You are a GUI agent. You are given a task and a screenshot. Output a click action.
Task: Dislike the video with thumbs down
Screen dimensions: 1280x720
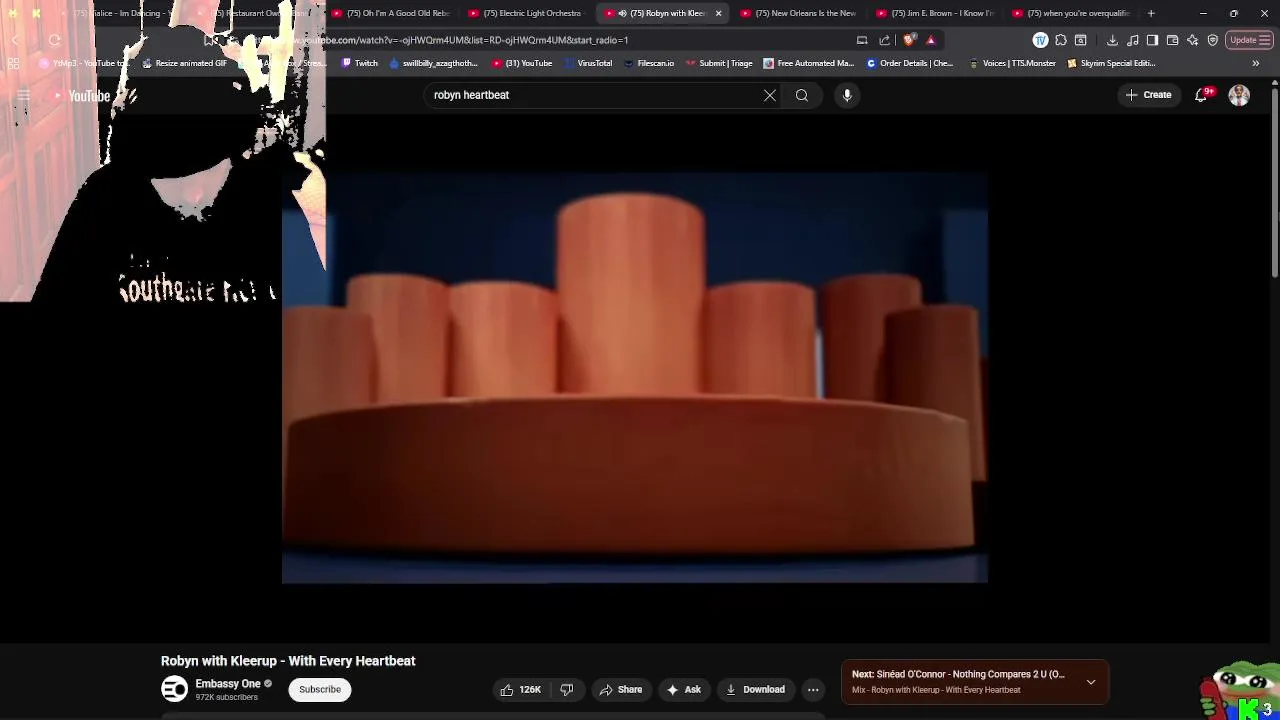tap(567, 689)
